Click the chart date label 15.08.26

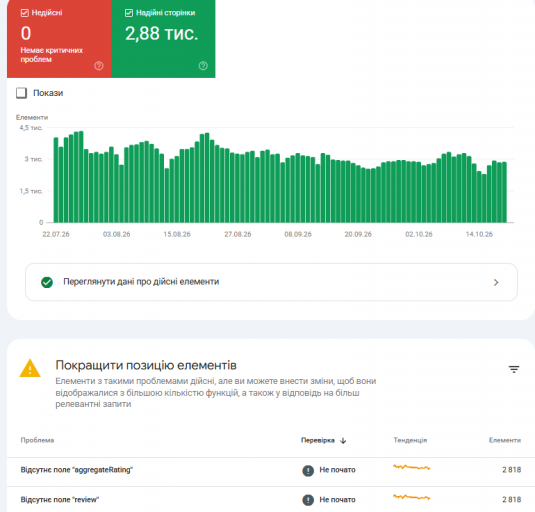point(177,234)
